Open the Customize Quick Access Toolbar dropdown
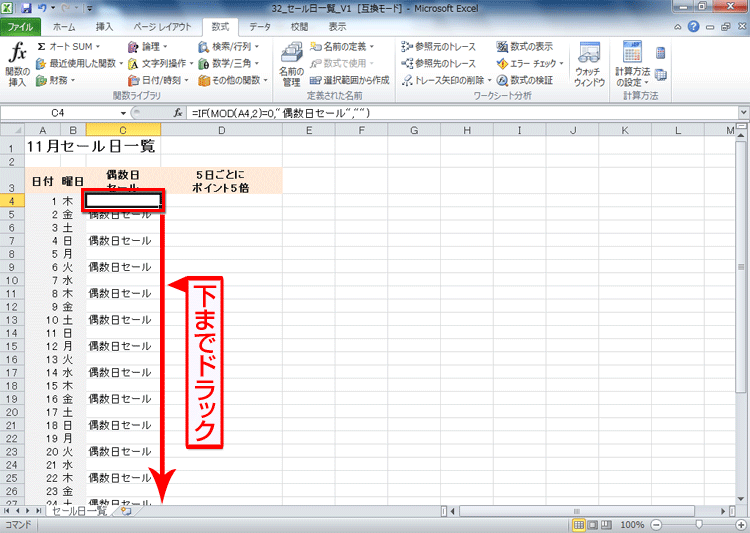Screen dimensions: 750x533 point(89,8)
